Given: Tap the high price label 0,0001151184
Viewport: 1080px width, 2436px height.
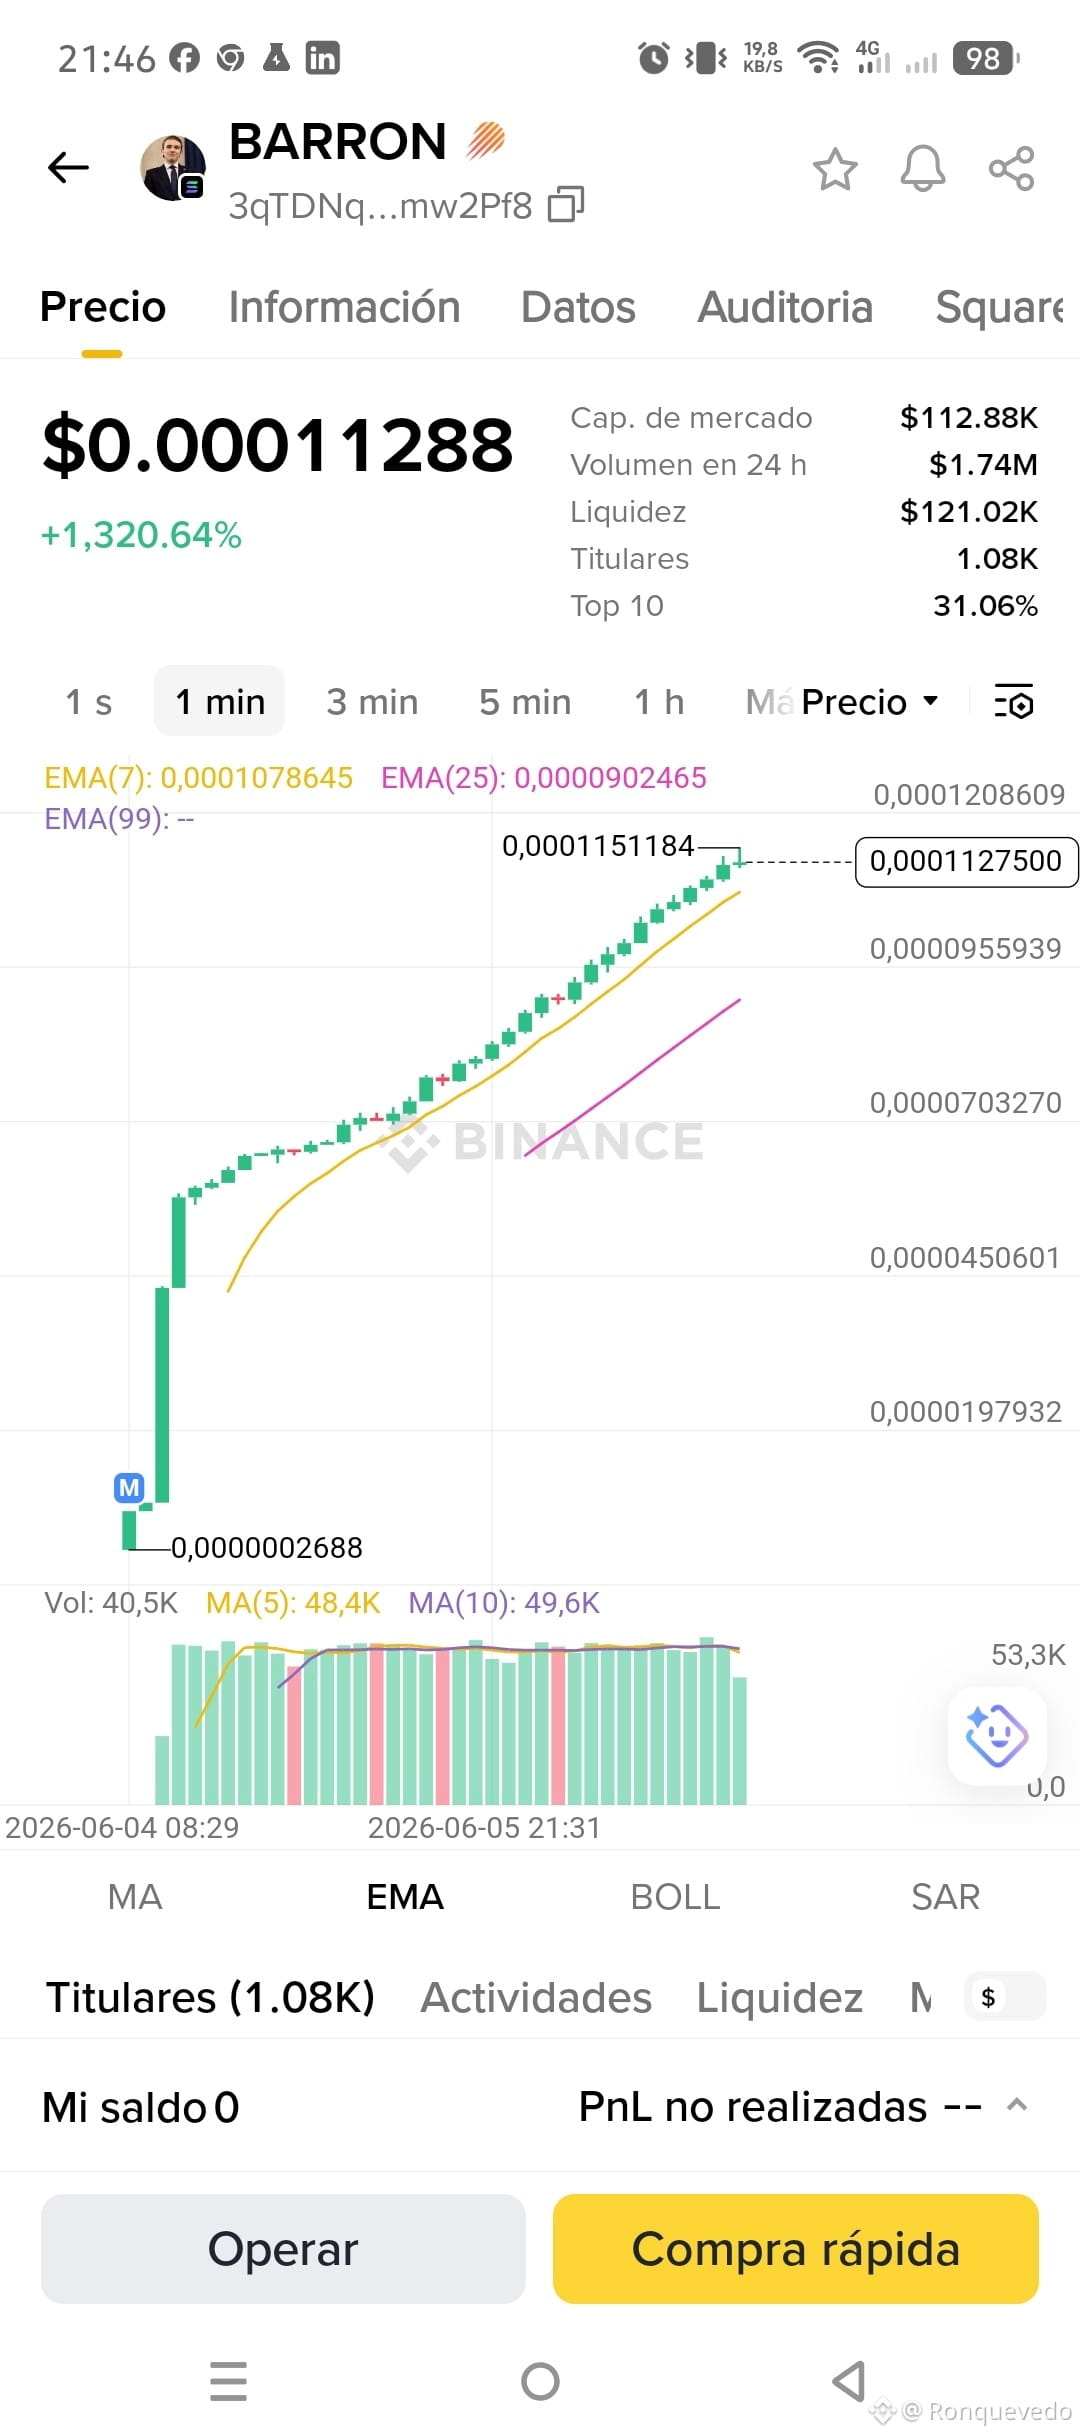Looking at the screenshot, I should [598, 846].
